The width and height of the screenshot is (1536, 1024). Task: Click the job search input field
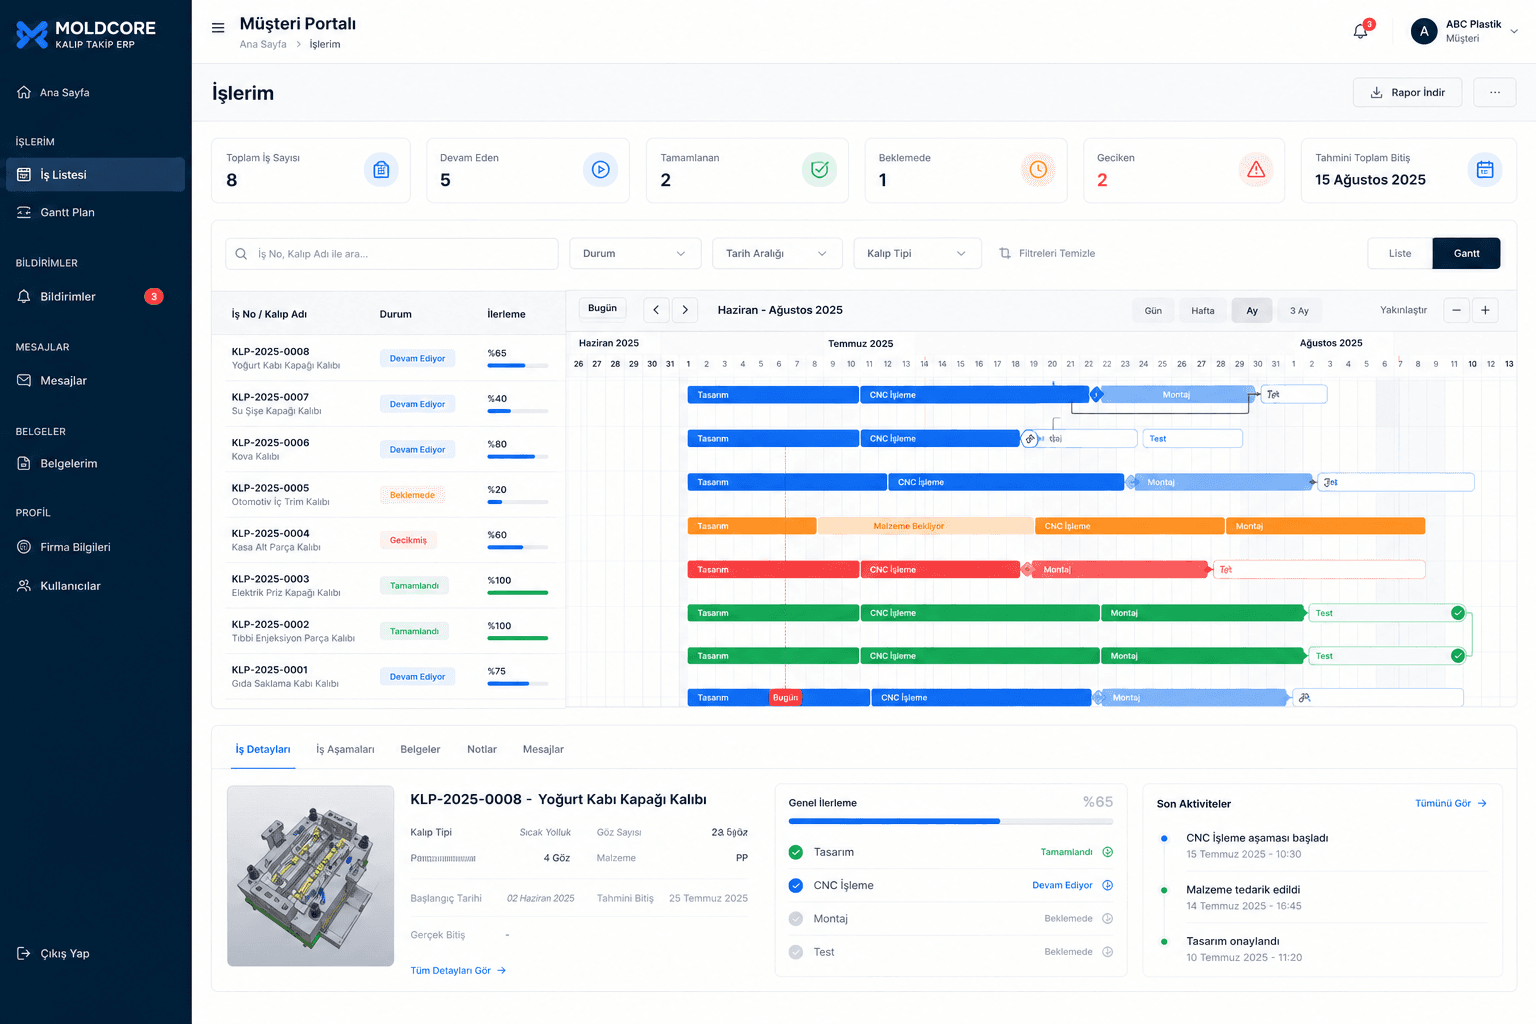(392, 254)
